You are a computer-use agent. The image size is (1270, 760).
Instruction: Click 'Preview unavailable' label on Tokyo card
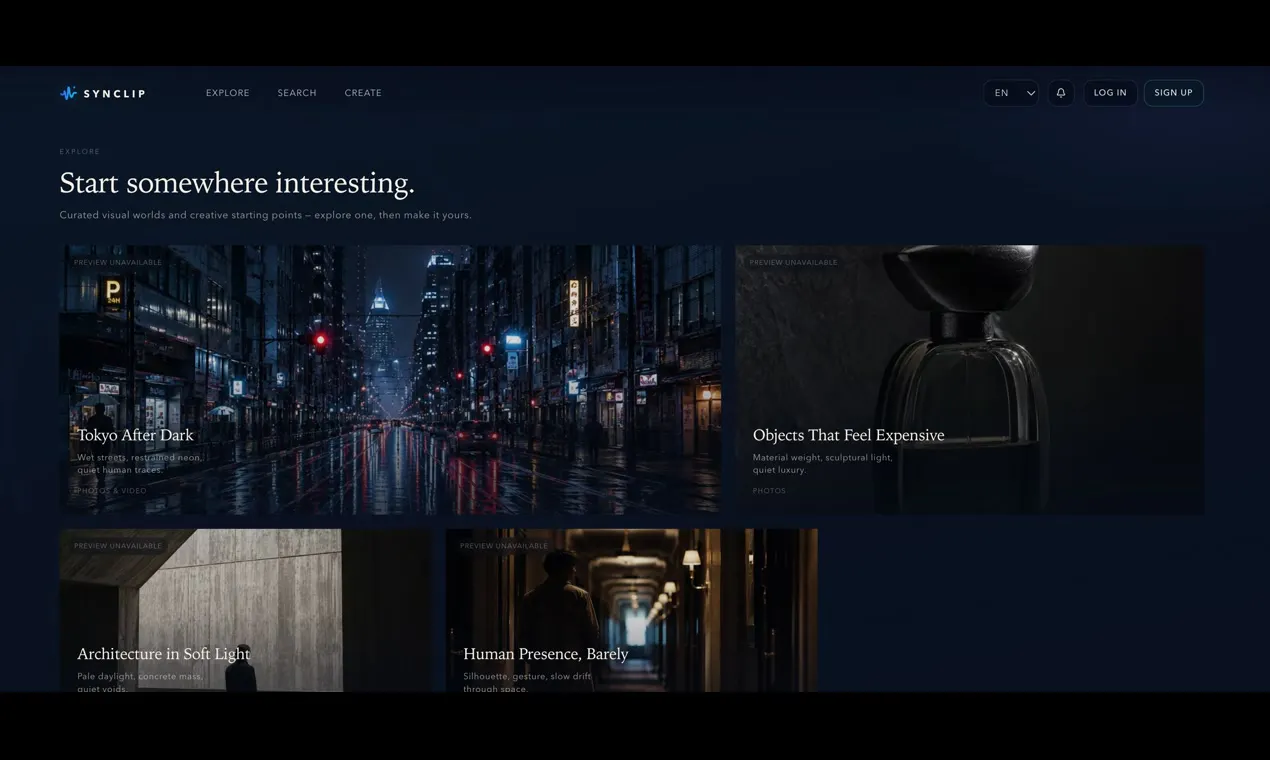pyautogui.click(x=118, y=262)
